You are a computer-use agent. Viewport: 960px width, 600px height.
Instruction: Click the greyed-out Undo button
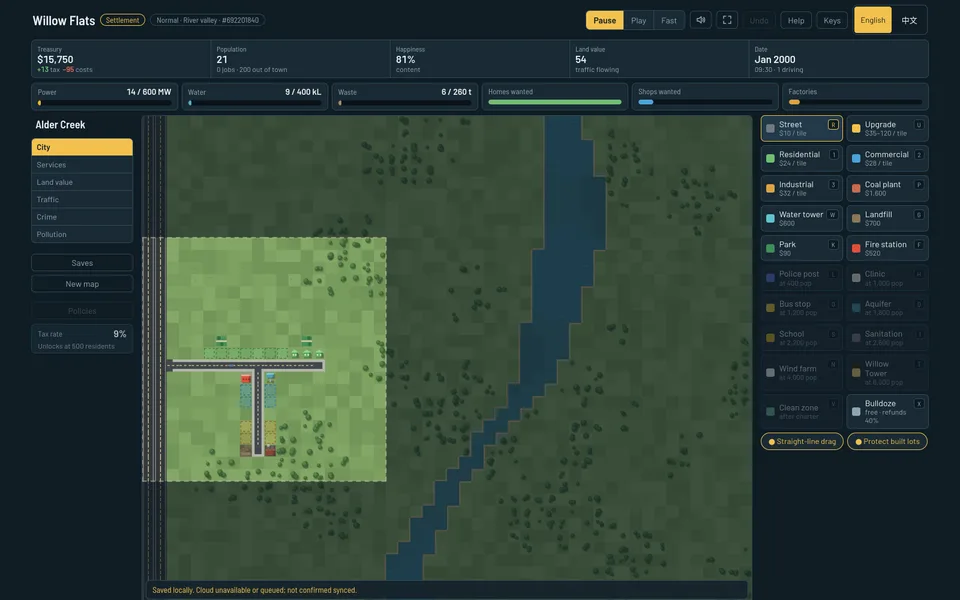click(x=759, y=20)
